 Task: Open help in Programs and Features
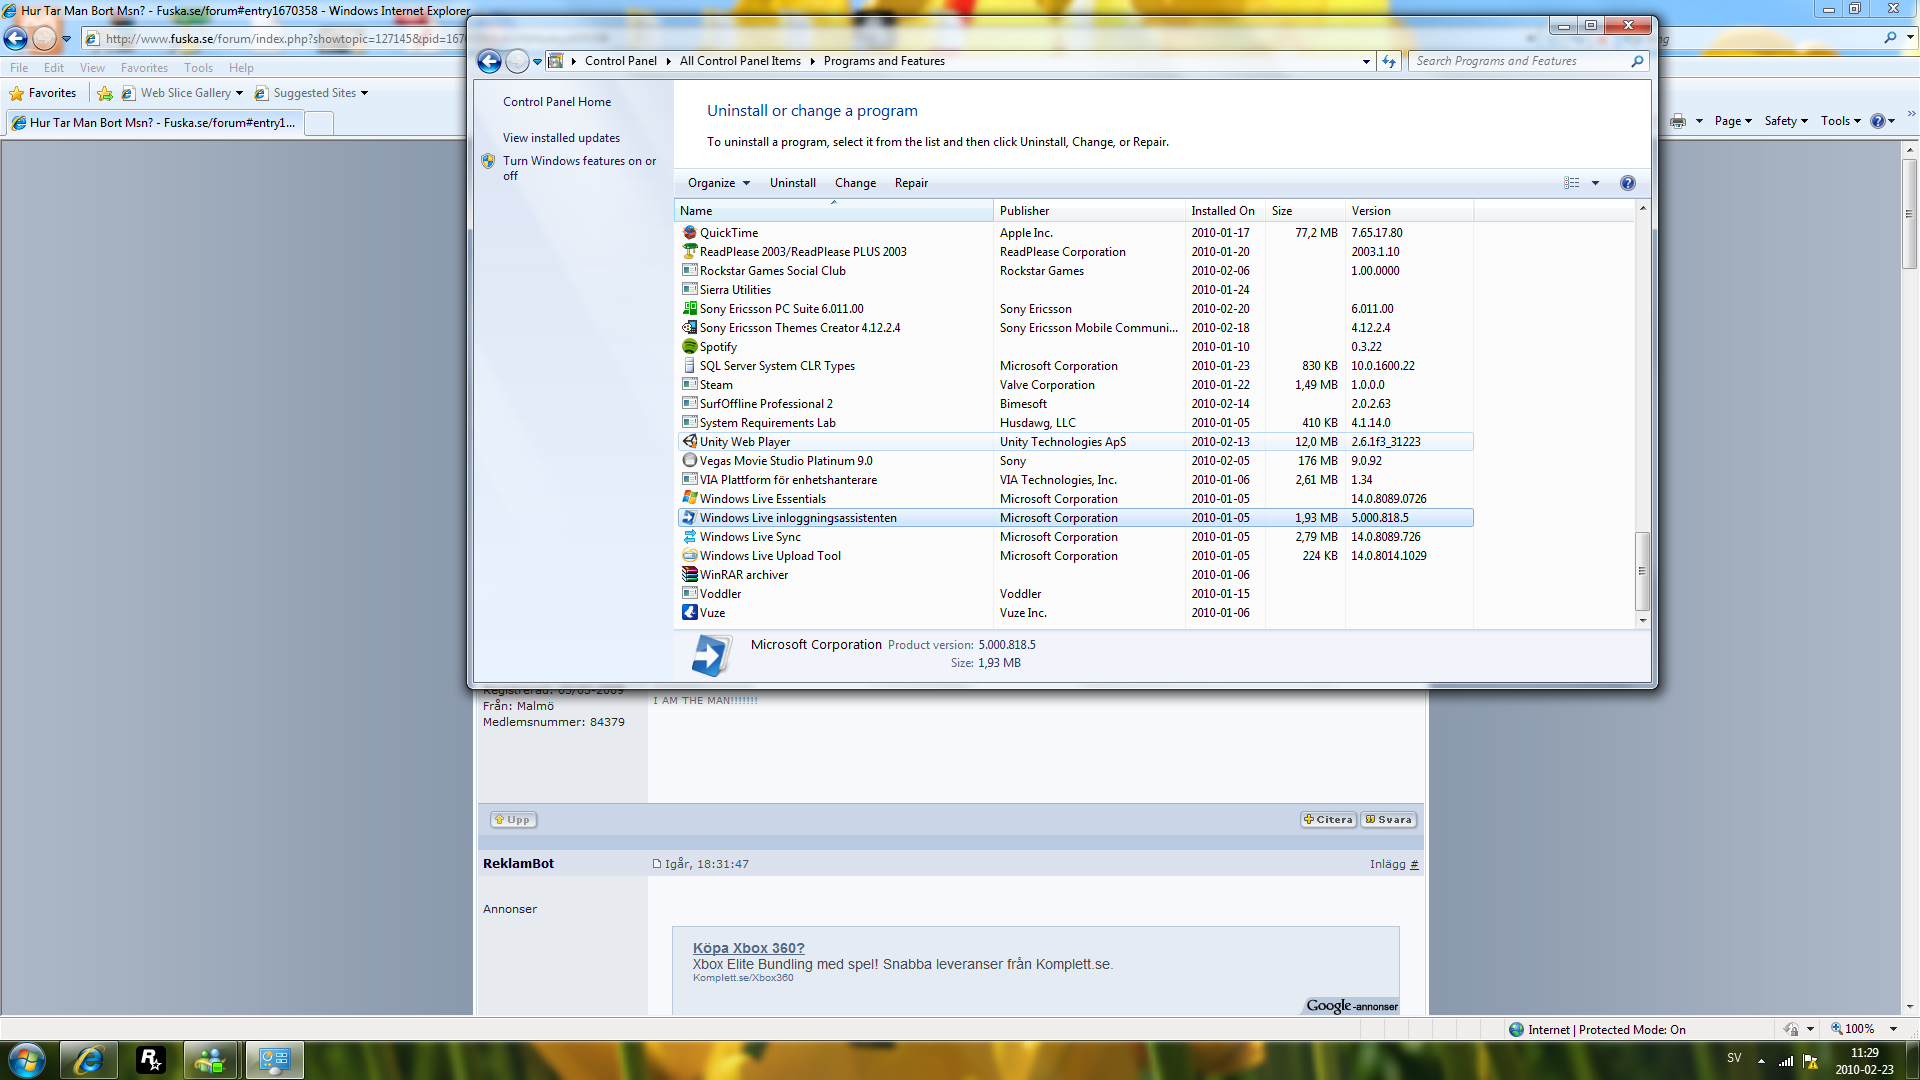[1627, 183]
